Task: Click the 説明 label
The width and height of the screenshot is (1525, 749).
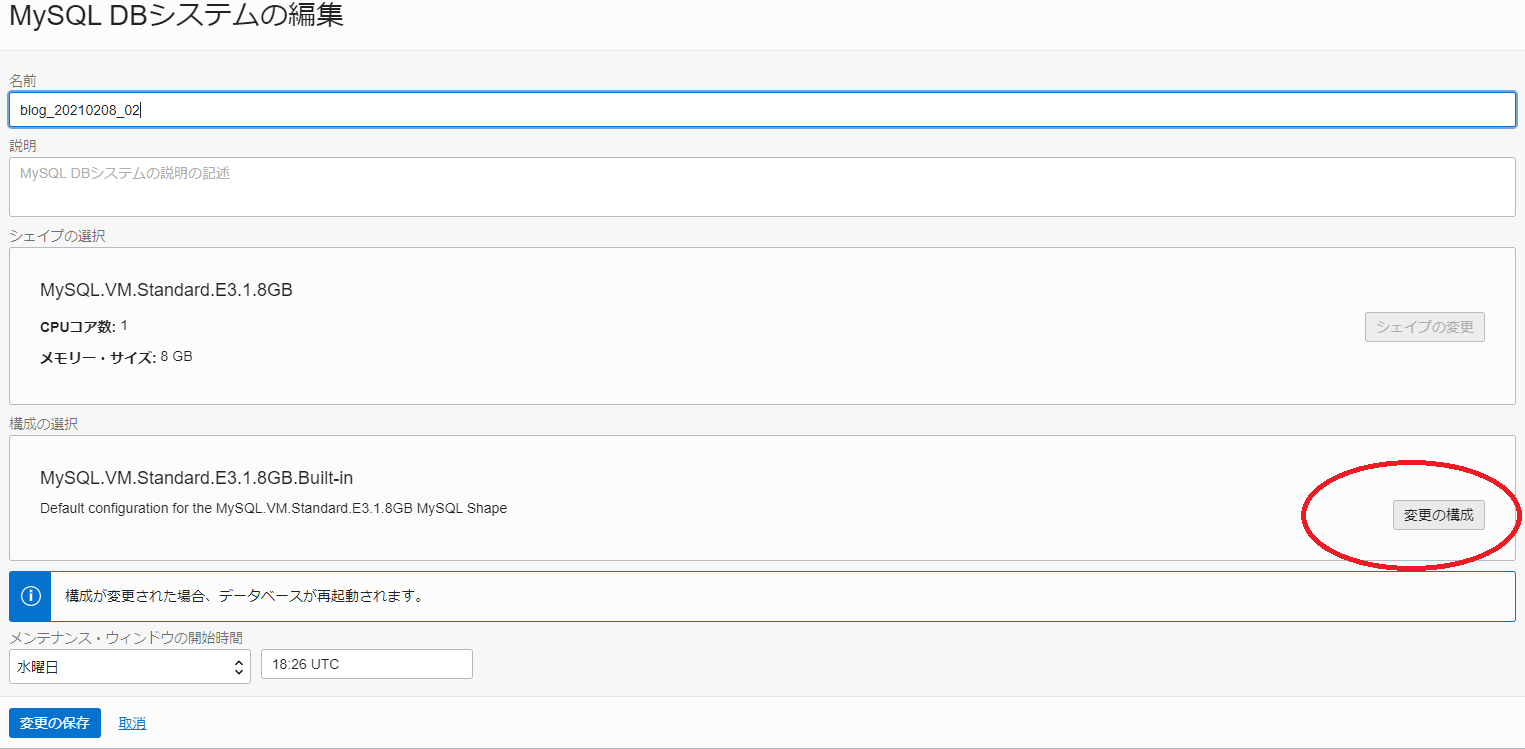Action: pos(23,145)
